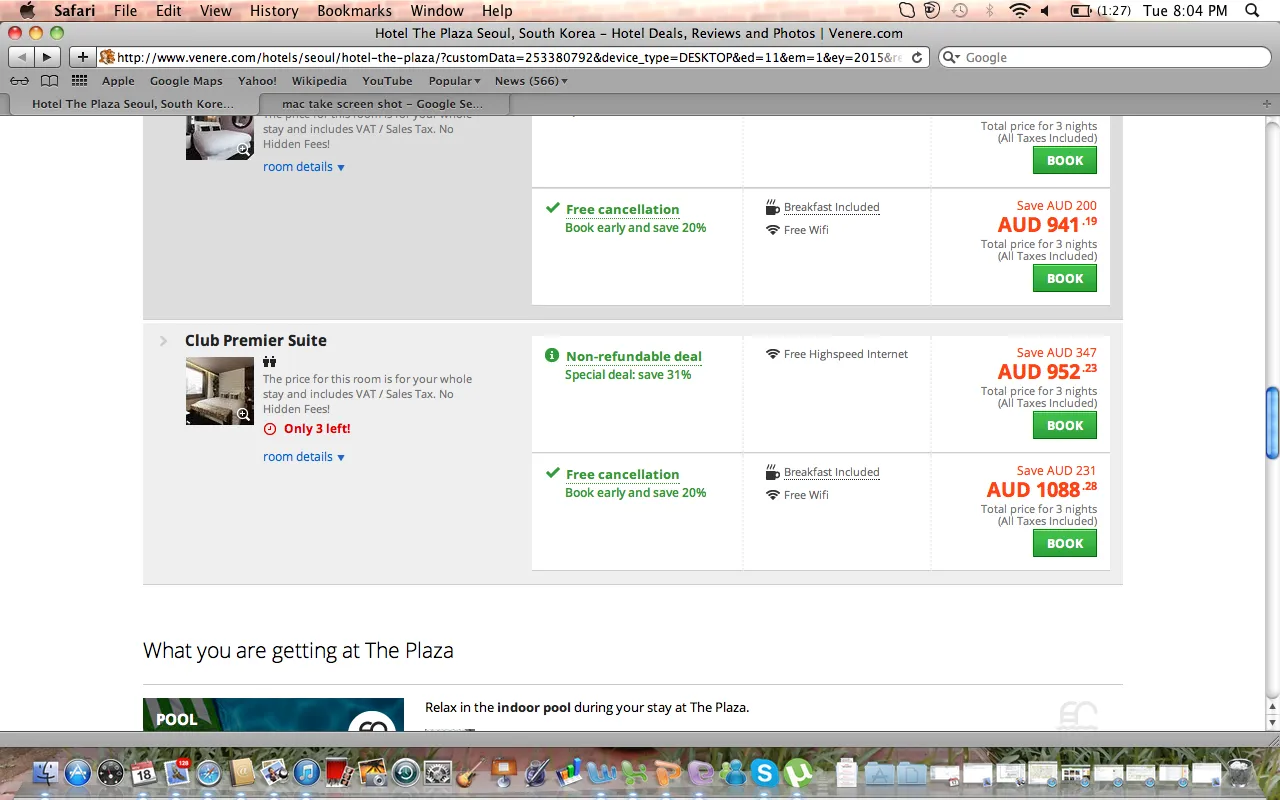Open Safari compass icon in dock

click(209, 773)
